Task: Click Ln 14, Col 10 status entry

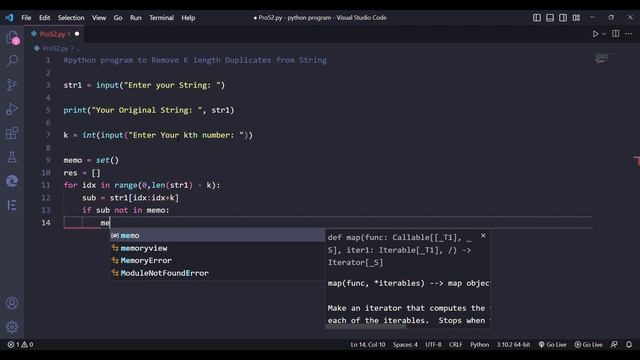Action: pos(367,344)
